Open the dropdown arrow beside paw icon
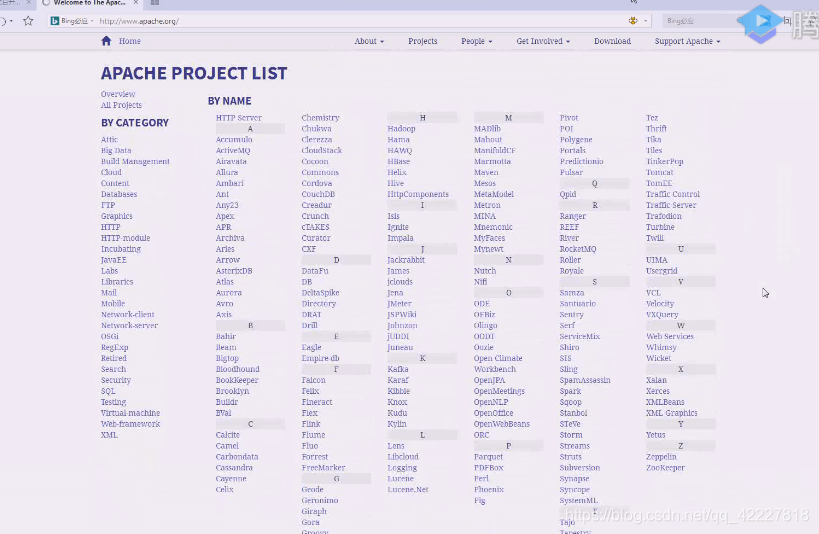 pos(646,21)
